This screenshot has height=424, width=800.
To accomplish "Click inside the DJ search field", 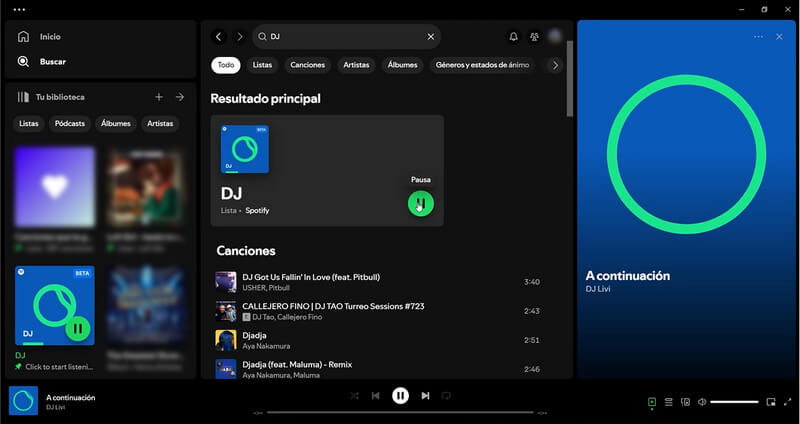I will [x=346, y=37].
